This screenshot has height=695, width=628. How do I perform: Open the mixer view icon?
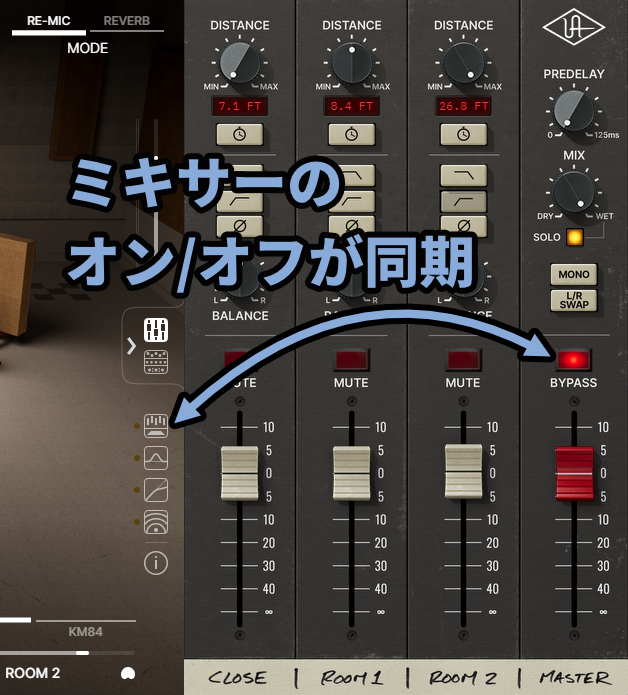(x=155, y=331)
